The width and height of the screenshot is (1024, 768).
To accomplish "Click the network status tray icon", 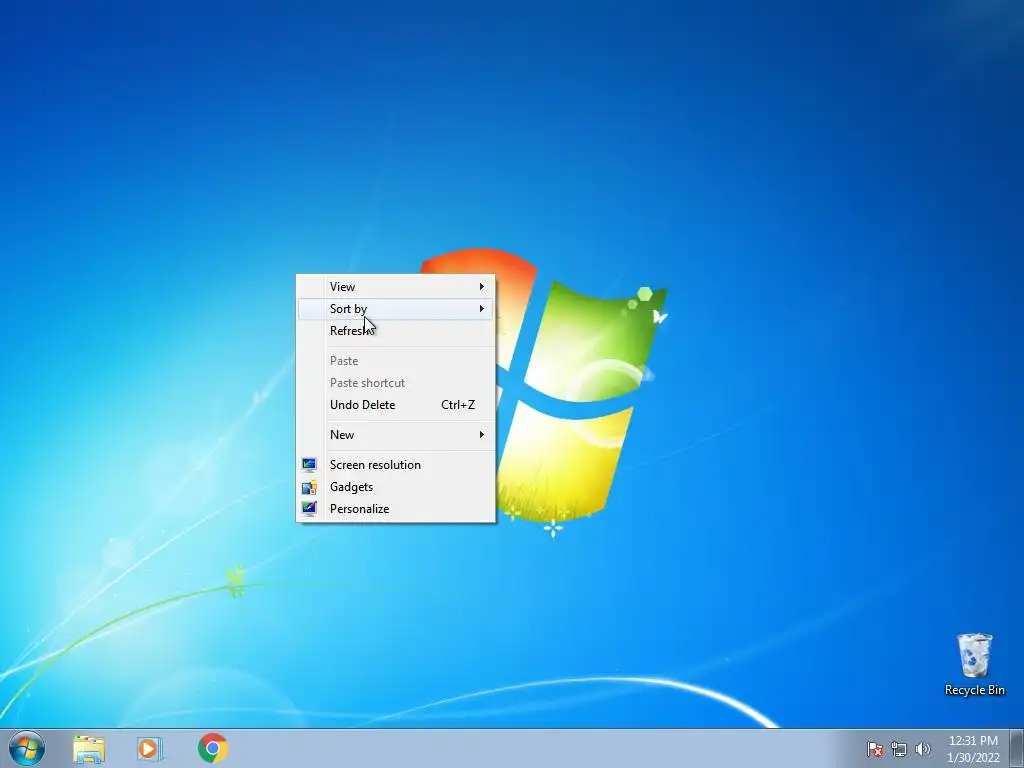I will pyautogui.click(x=899, y=749).
